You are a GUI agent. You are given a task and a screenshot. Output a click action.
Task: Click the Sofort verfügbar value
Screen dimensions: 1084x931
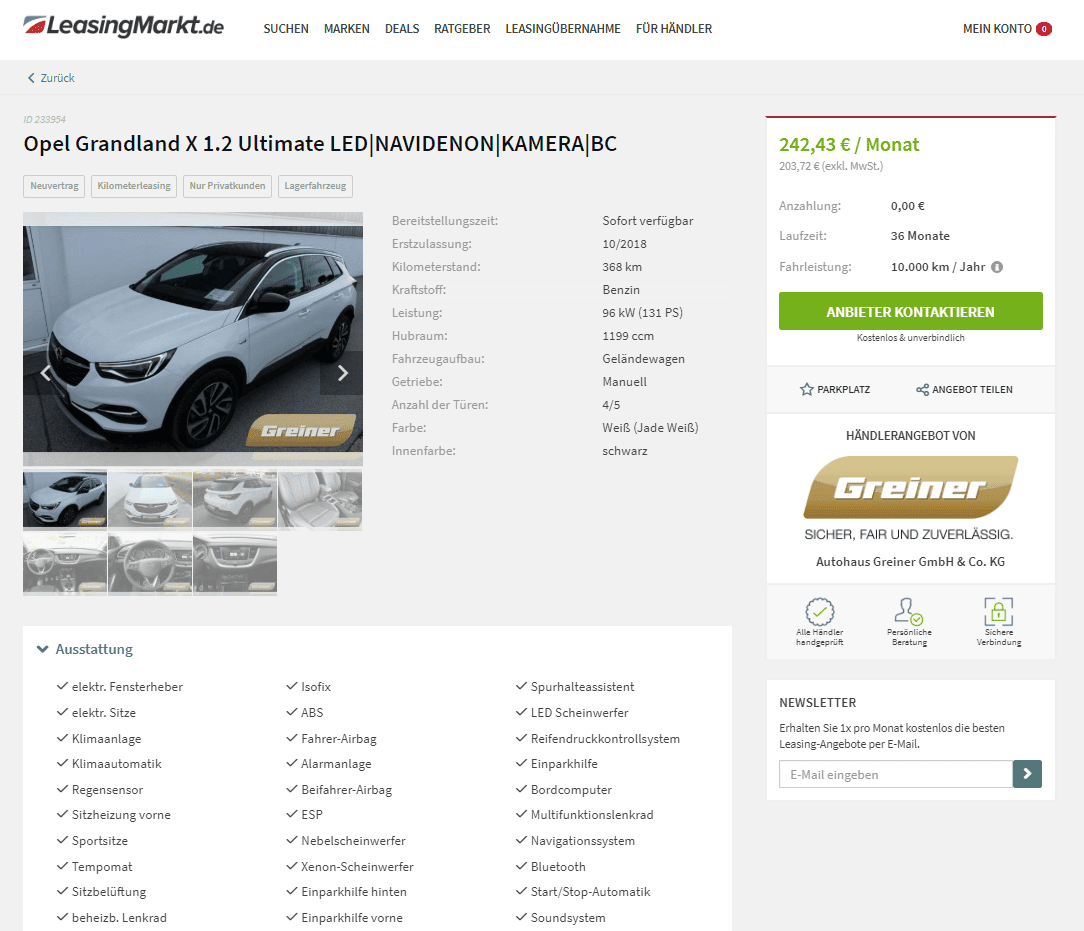(x=648, y=220)
